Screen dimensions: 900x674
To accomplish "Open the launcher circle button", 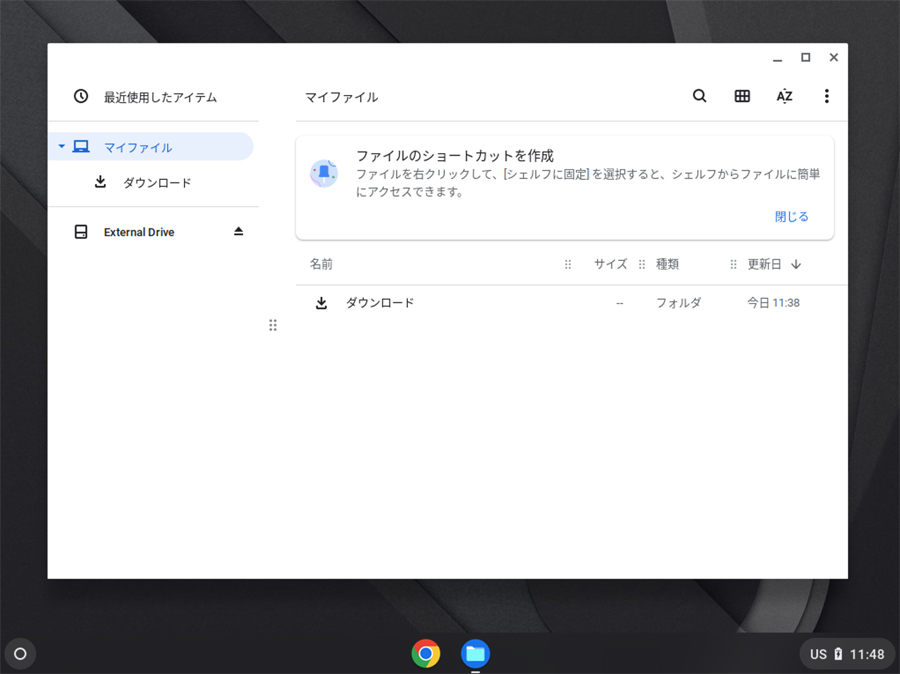I will point(20,654).
